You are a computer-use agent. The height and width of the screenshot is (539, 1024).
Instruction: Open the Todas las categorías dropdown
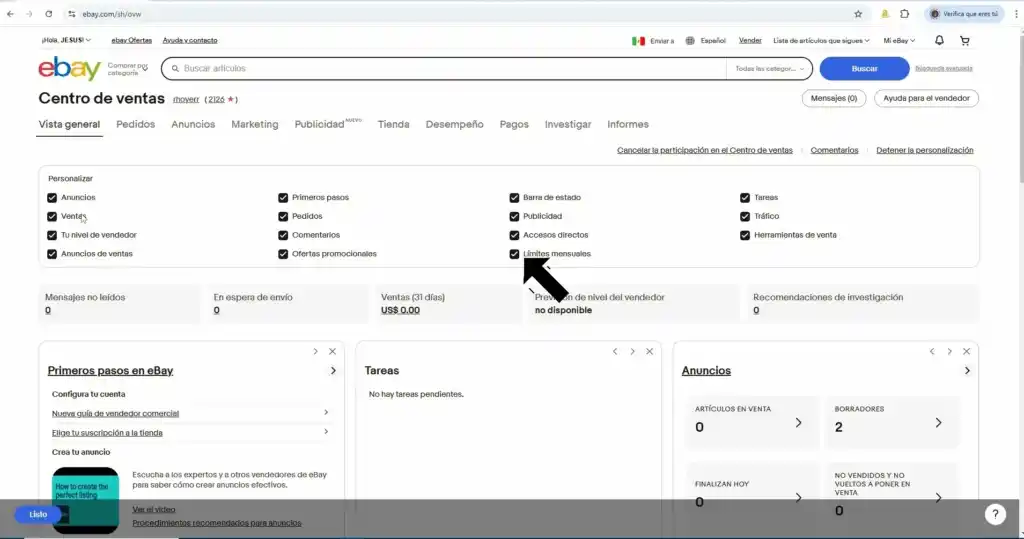point(769,69)
